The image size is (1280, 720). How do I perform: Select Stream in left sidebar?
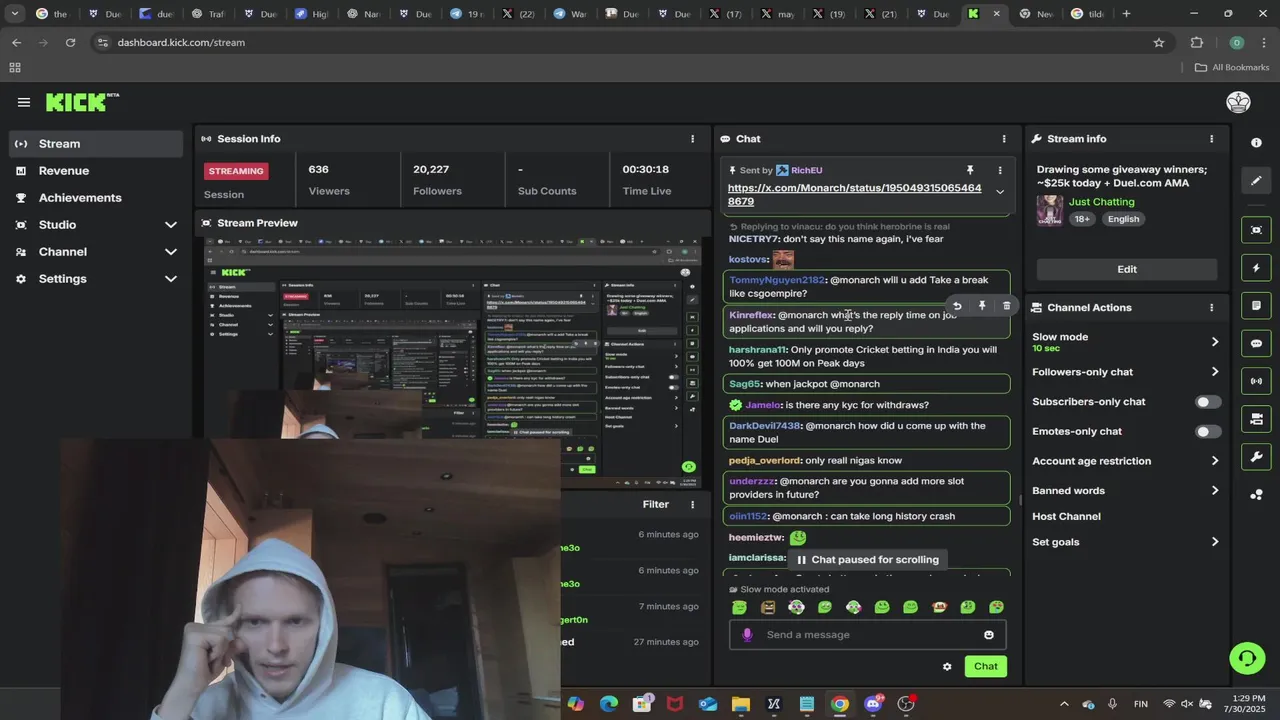[97, 144]
